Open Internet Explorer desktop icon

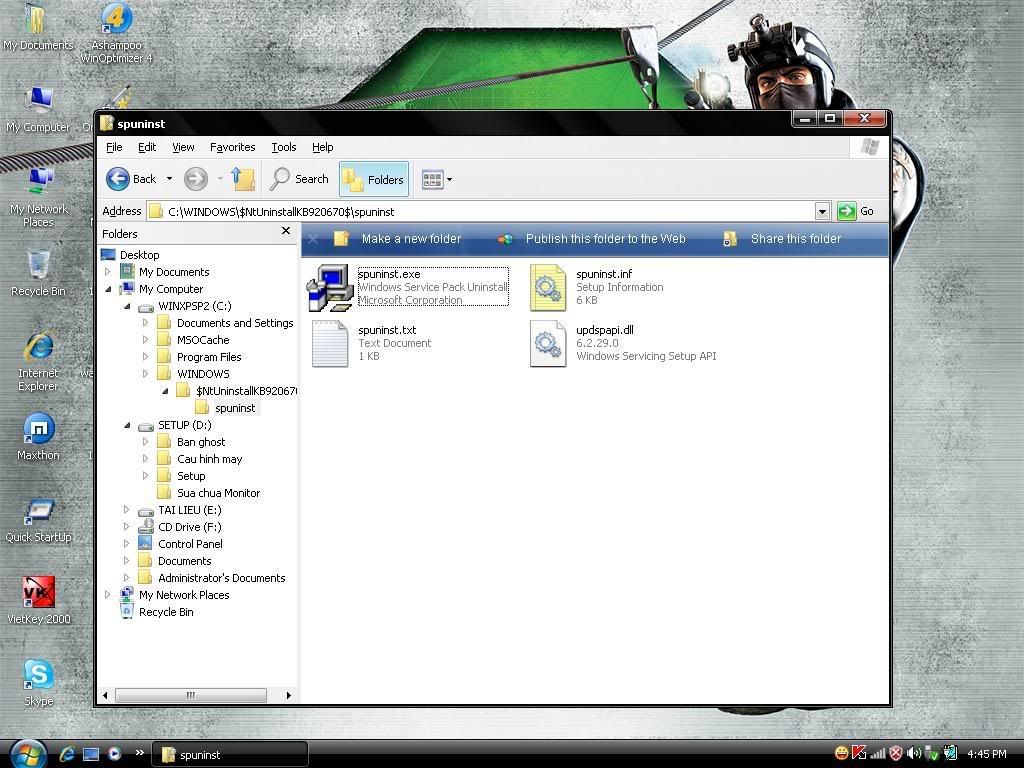38,360
